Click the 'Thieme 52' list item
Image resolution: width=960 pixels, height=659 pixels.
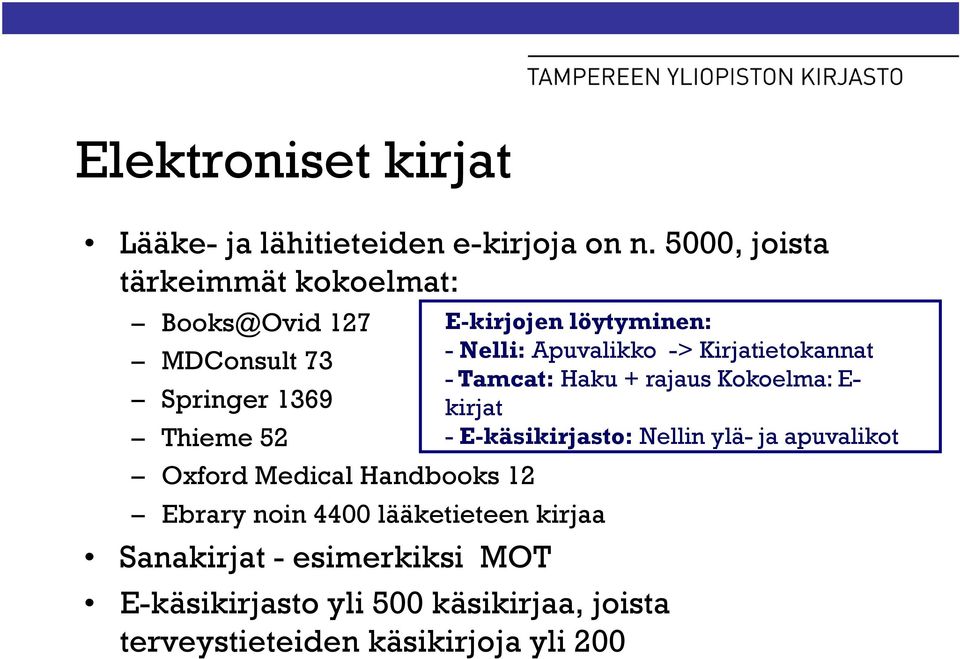click(x=224, y=438)
